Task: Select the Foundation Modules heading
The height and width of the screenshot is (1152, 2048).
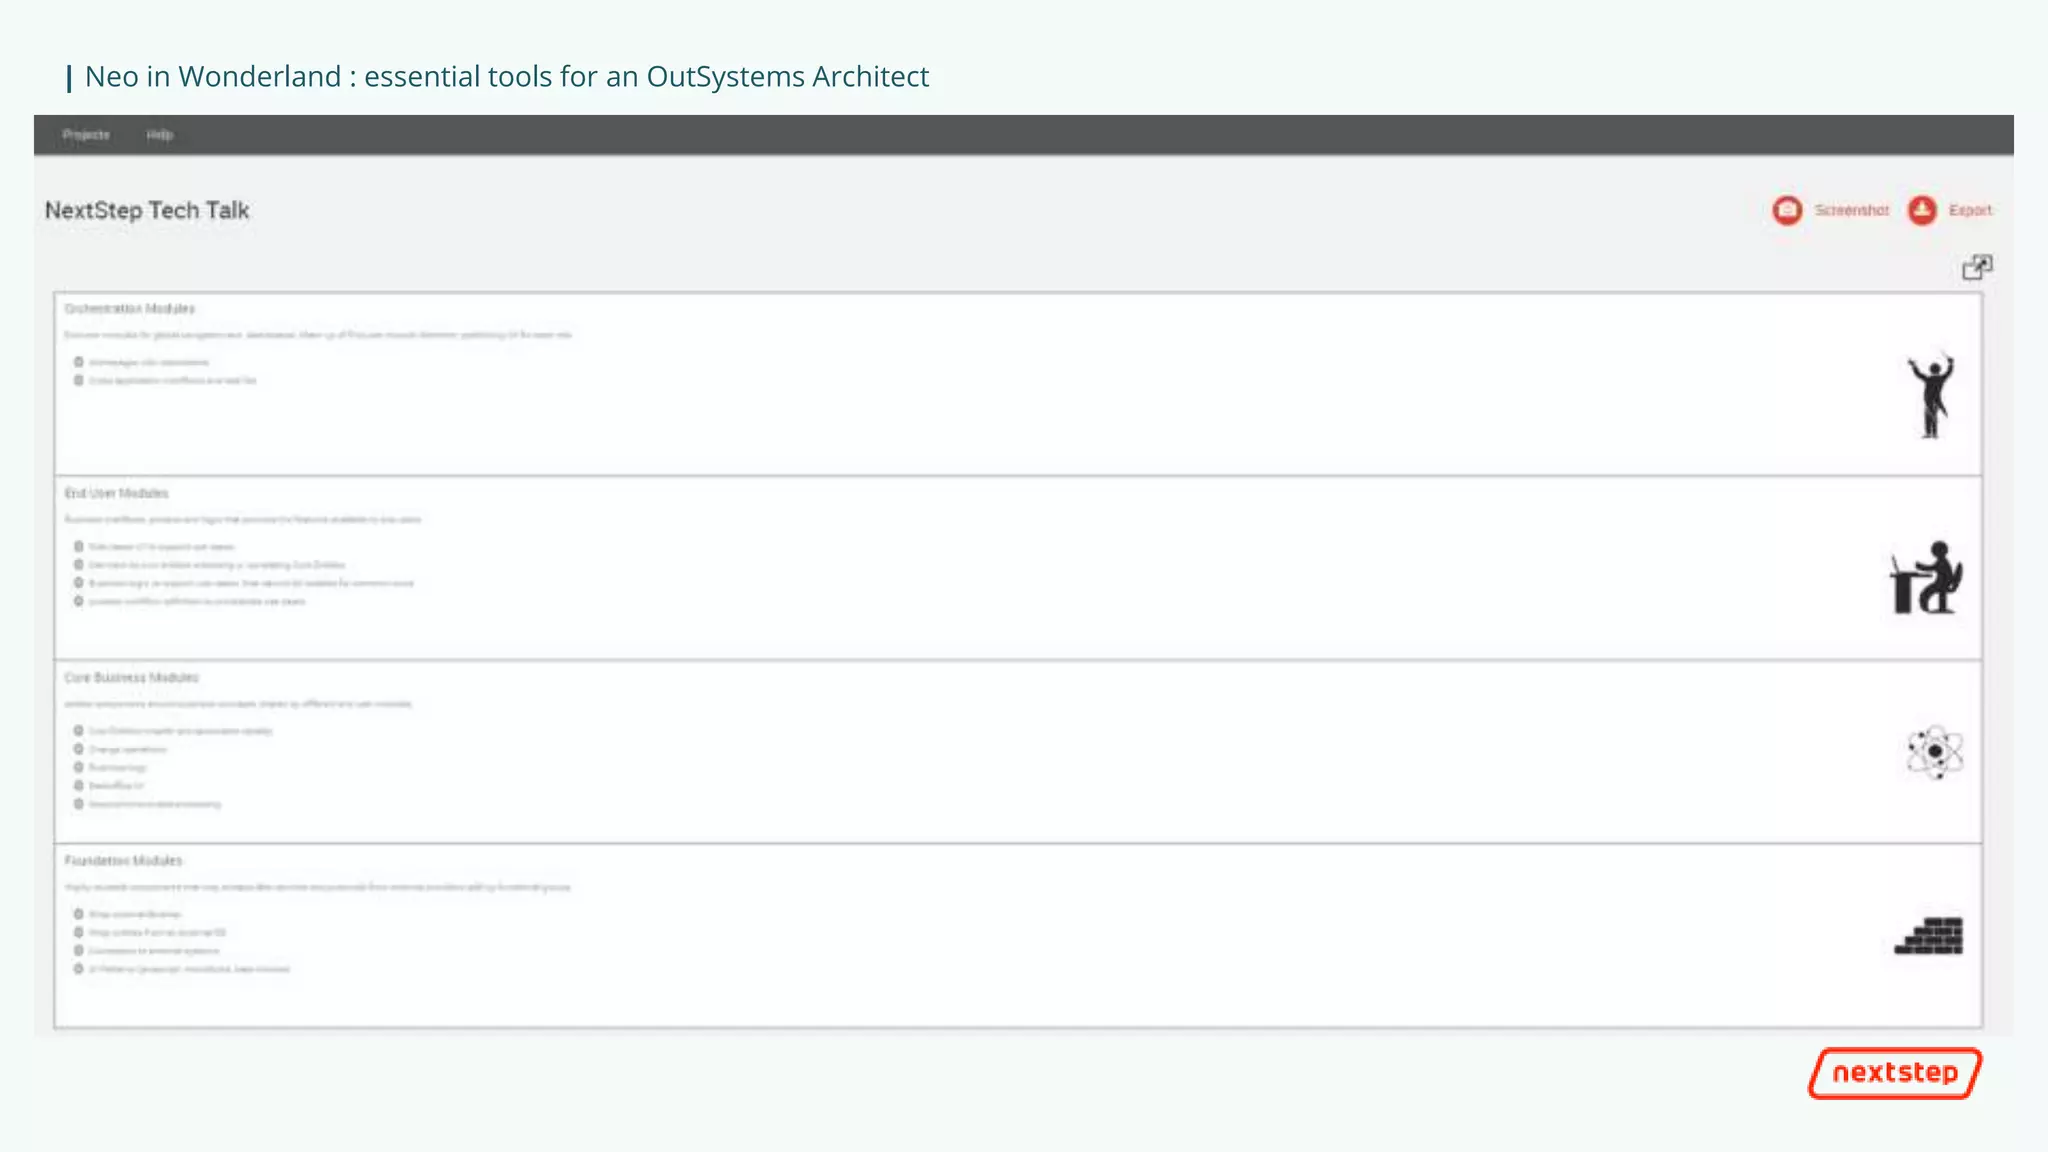Action: [123, 860]
